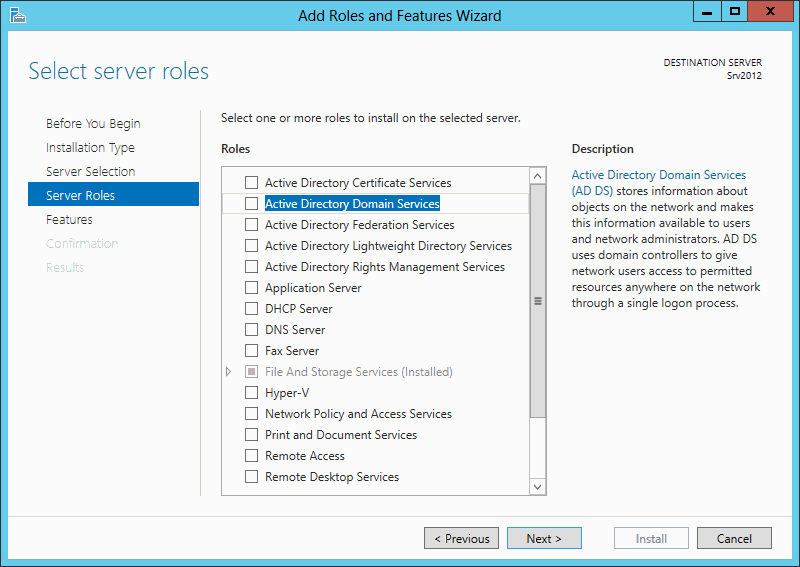Click the scroll up arrow in Roles list
This screenshot has height=567, width=800.
(x=537, y=177)
